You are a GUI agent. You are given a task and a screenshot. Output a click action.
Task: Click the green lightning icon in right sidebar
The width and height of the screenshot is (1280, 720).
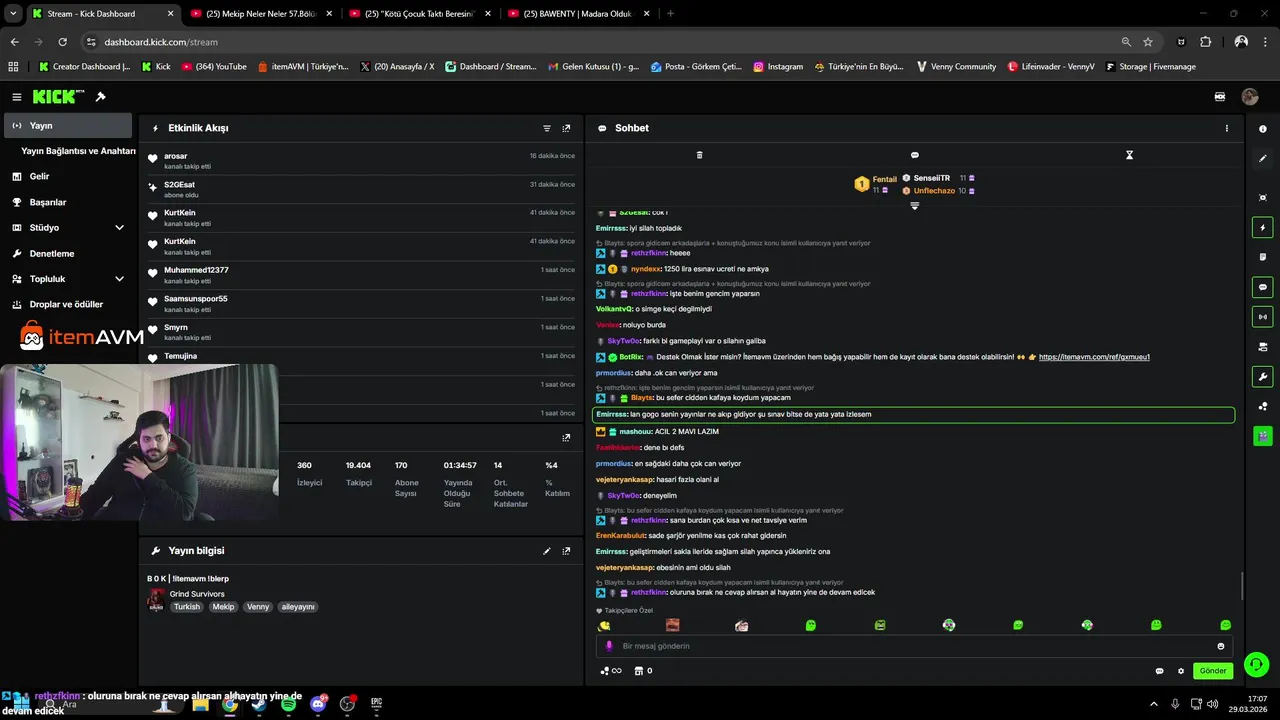1263,228
